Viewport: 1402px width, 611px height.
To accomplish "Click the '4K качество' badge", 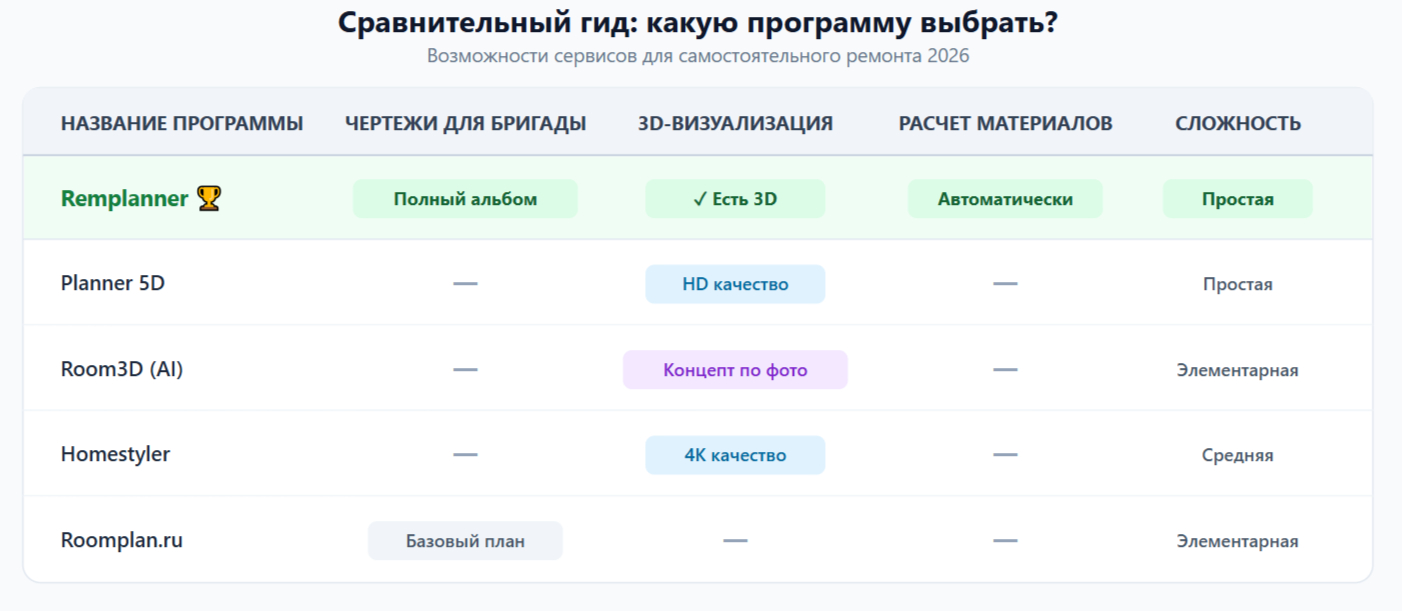I will pyautogui.click(x=735, y=455).
